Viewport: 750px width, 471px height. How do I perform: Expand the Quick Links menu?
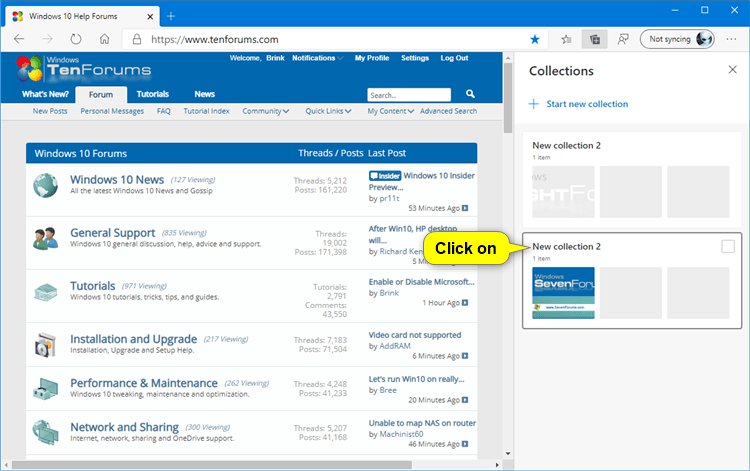pos(328,111)
